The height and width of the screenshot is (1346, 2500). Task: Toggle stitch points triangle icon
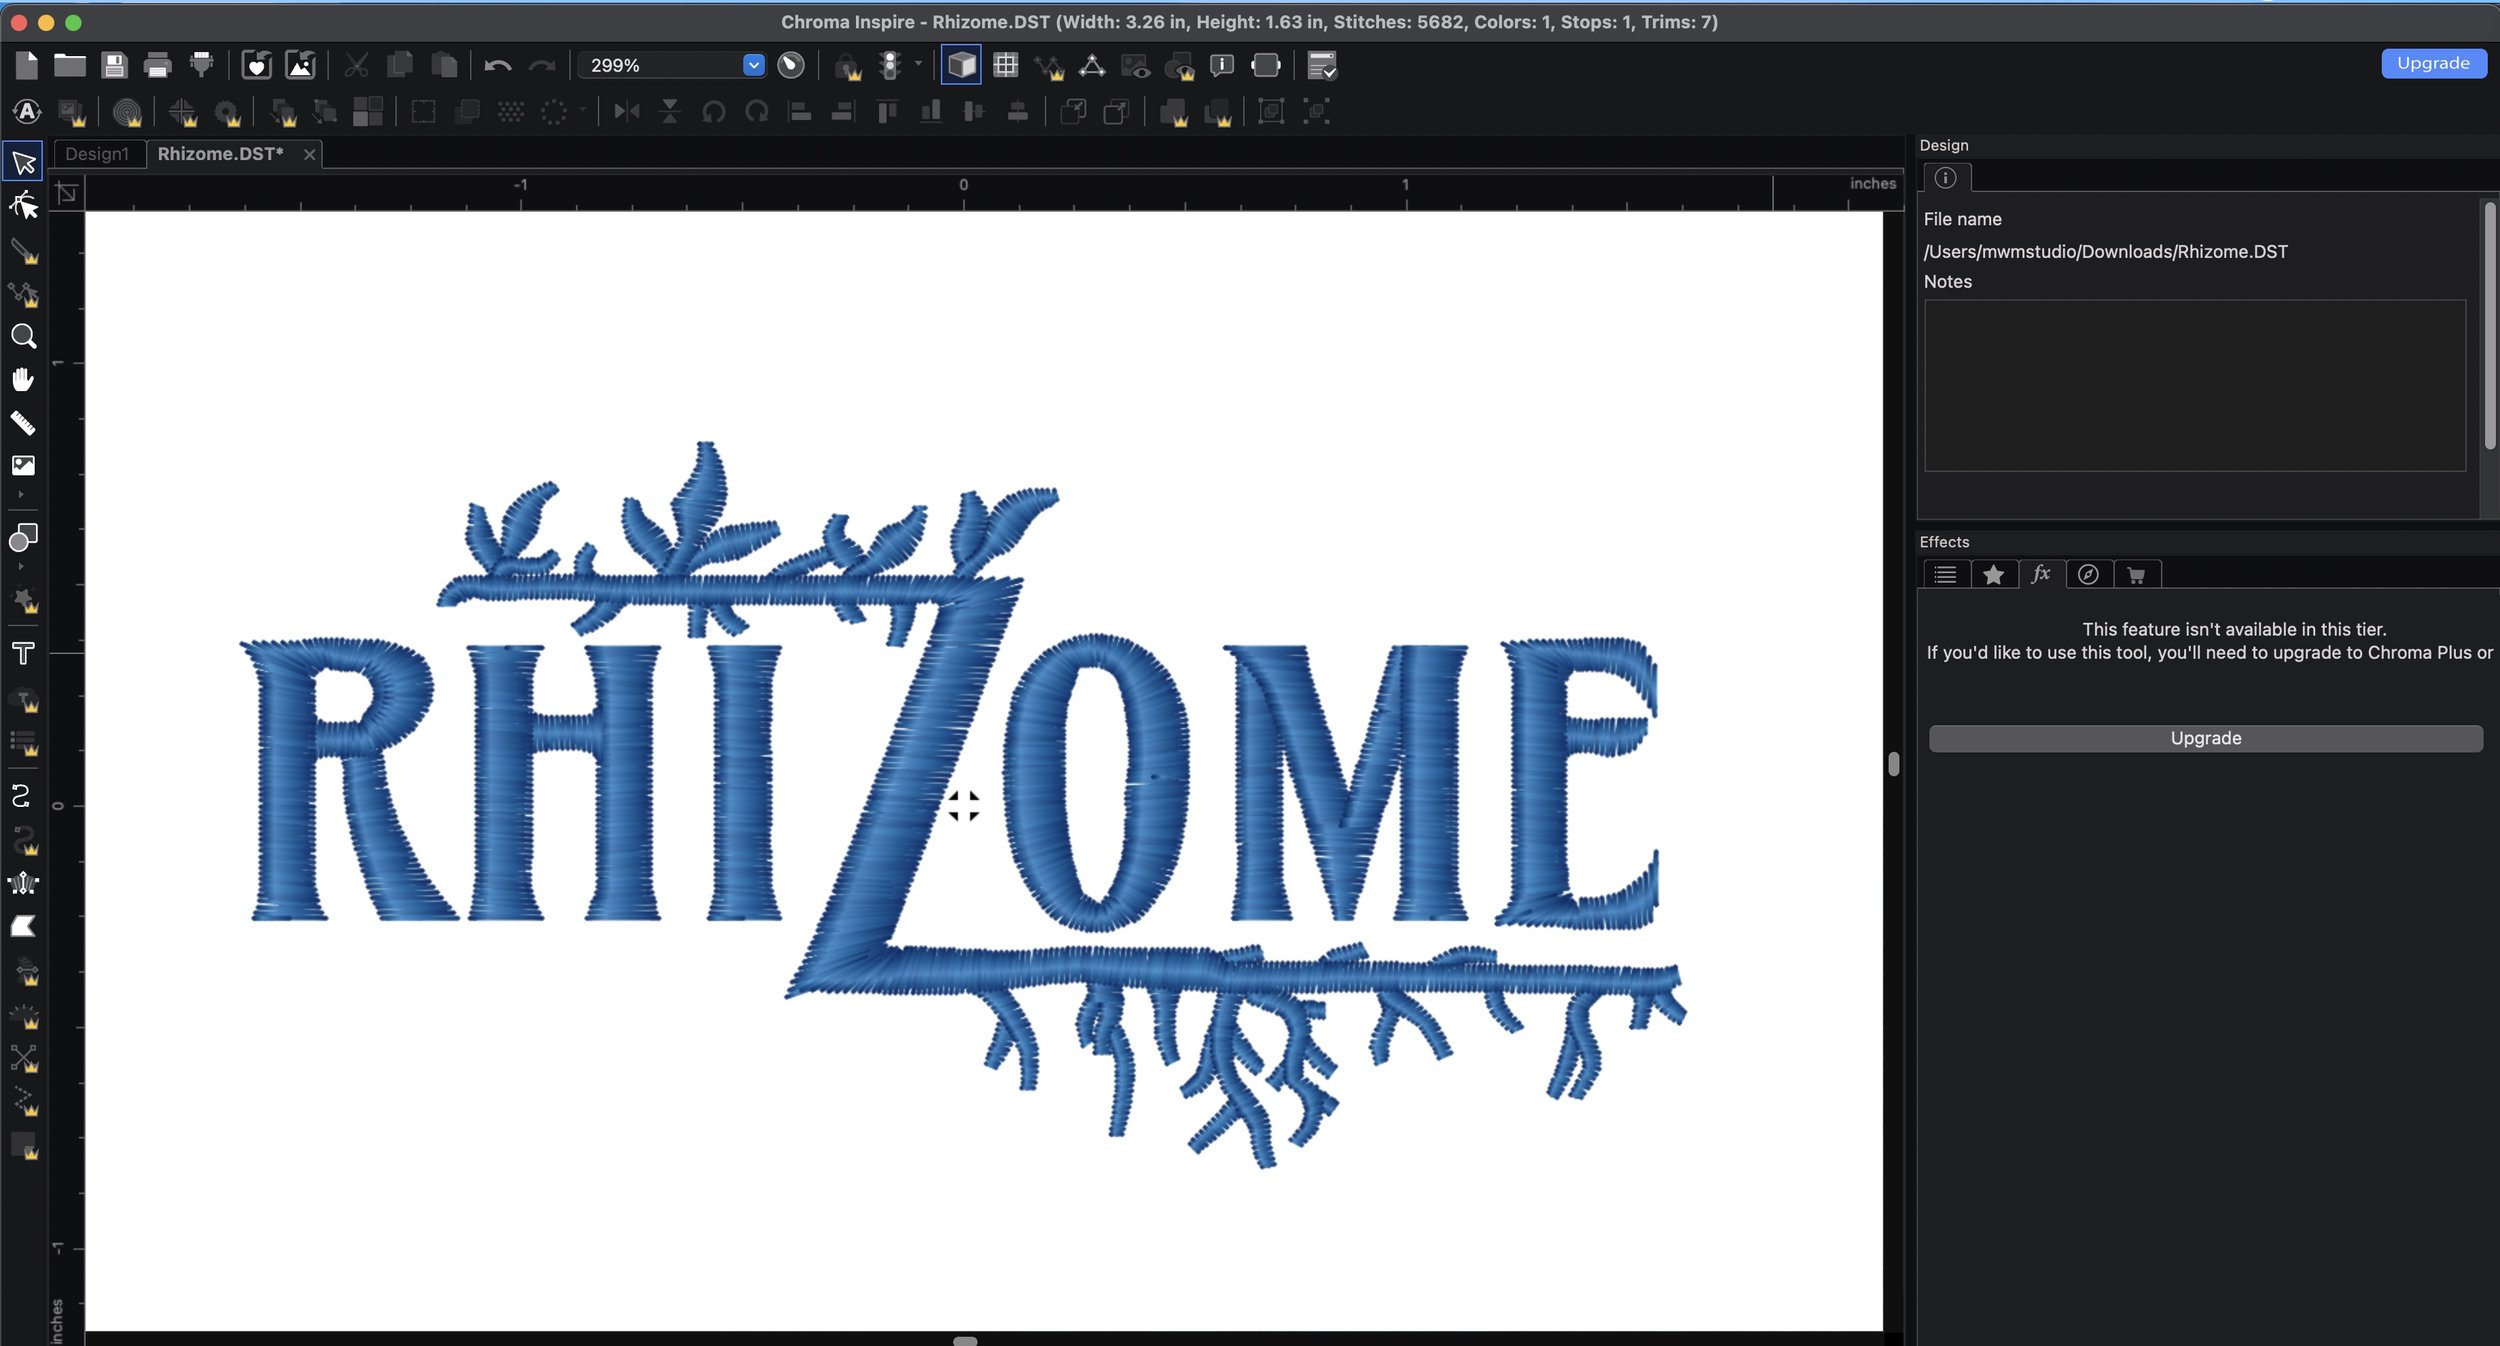point(1092,65)
